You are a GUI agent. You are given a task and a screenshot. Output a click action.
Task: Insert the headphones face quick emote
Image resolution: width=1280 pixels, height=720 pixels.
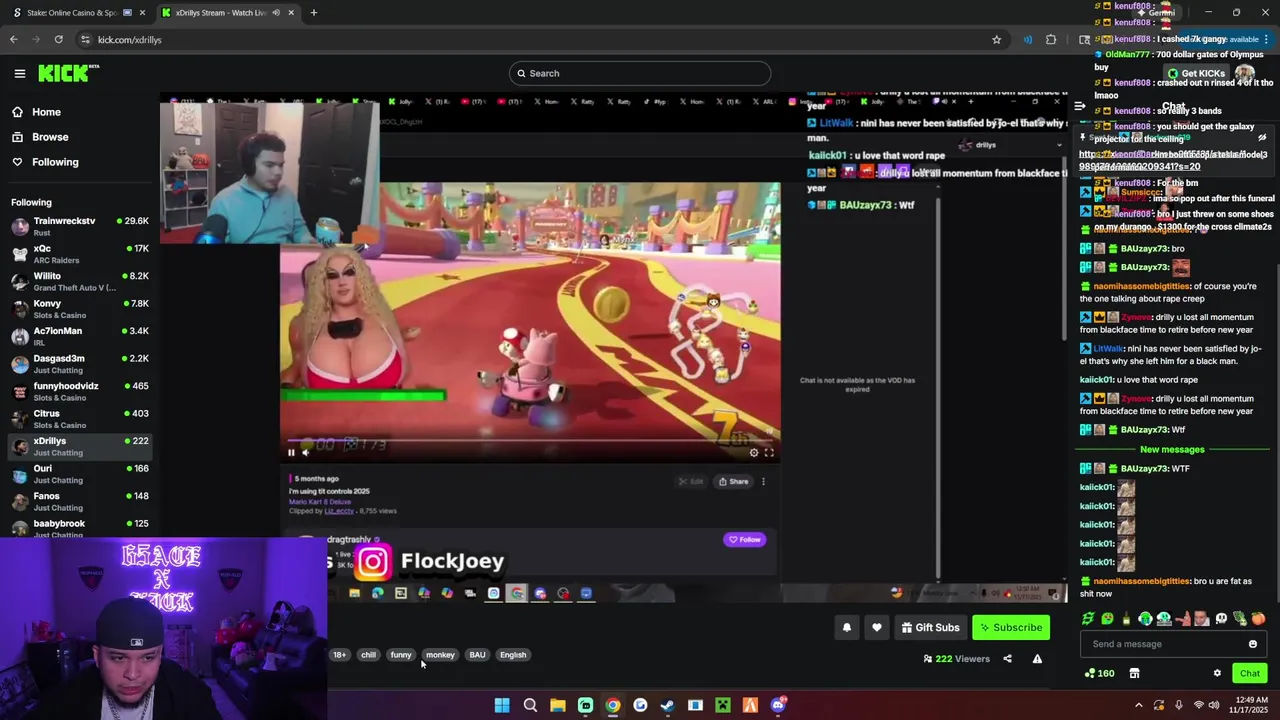tap(1145, 619)
